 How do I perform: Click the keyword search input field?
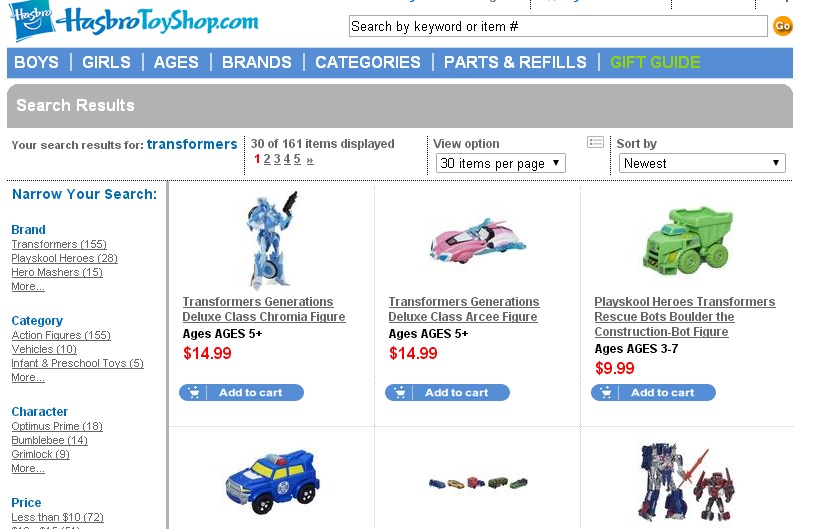558,26
